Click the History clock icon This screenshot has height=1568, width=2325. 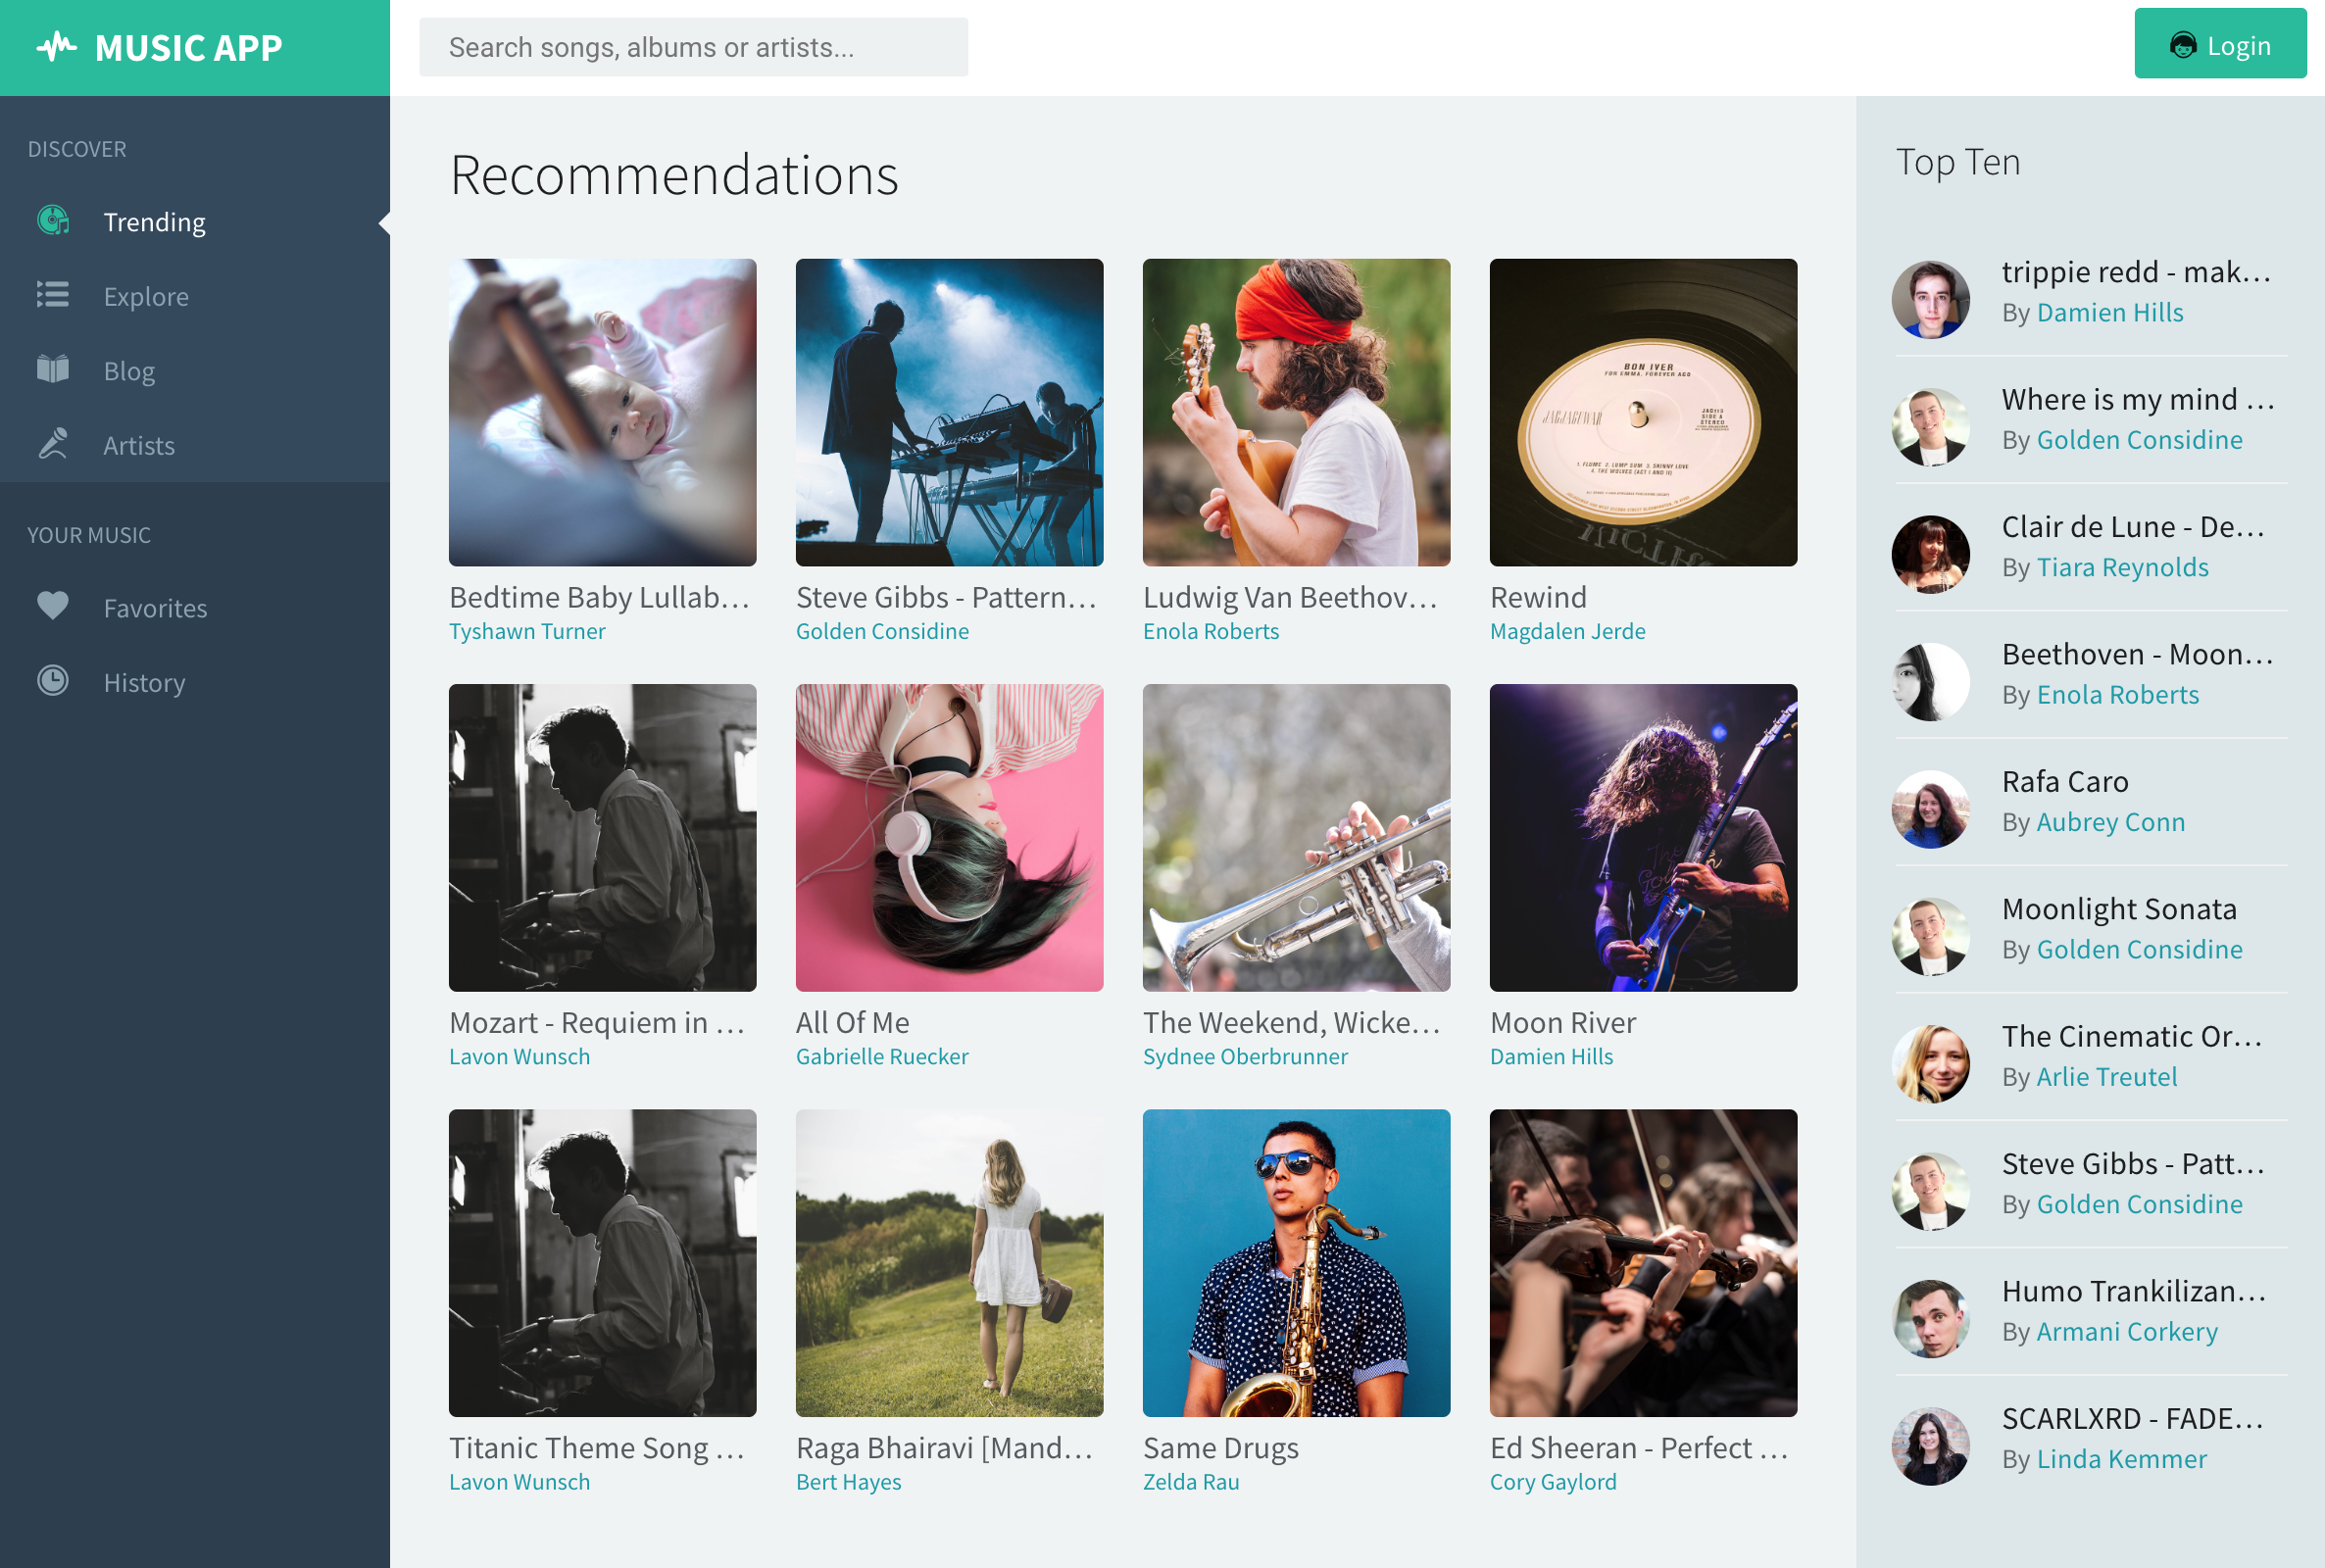click(x=53, y=681)
